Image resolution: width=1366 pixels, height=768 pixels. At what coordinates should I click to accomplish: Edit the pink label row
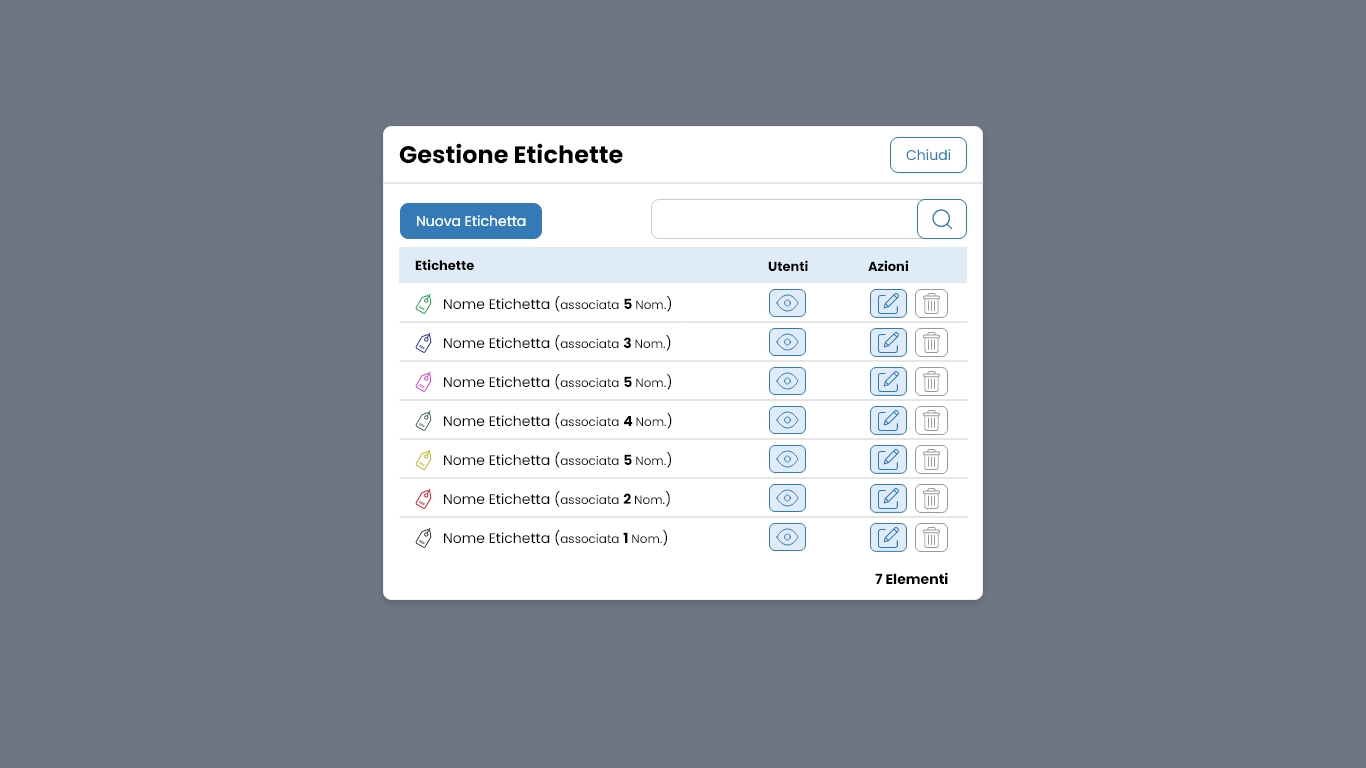point(888,381)
